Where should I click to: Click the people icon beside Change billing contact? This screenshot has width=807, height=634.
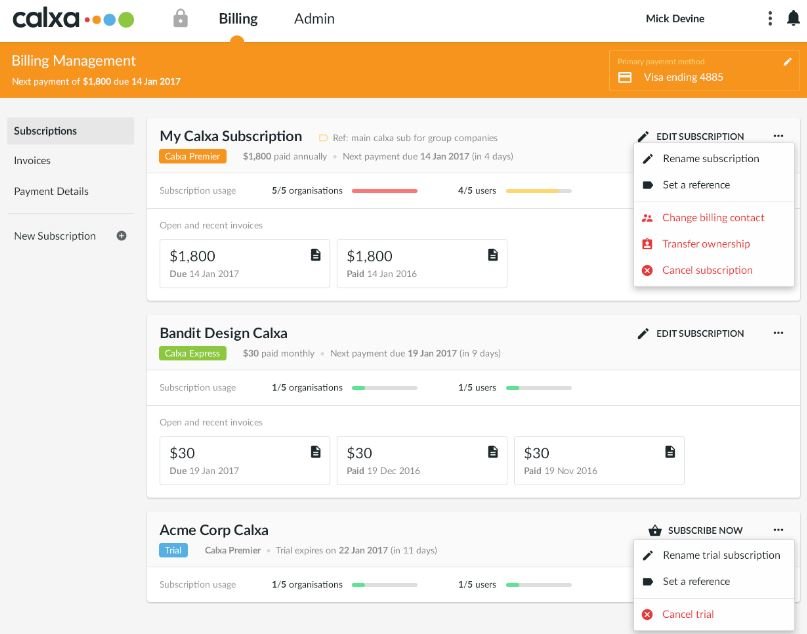click(647, 218)
